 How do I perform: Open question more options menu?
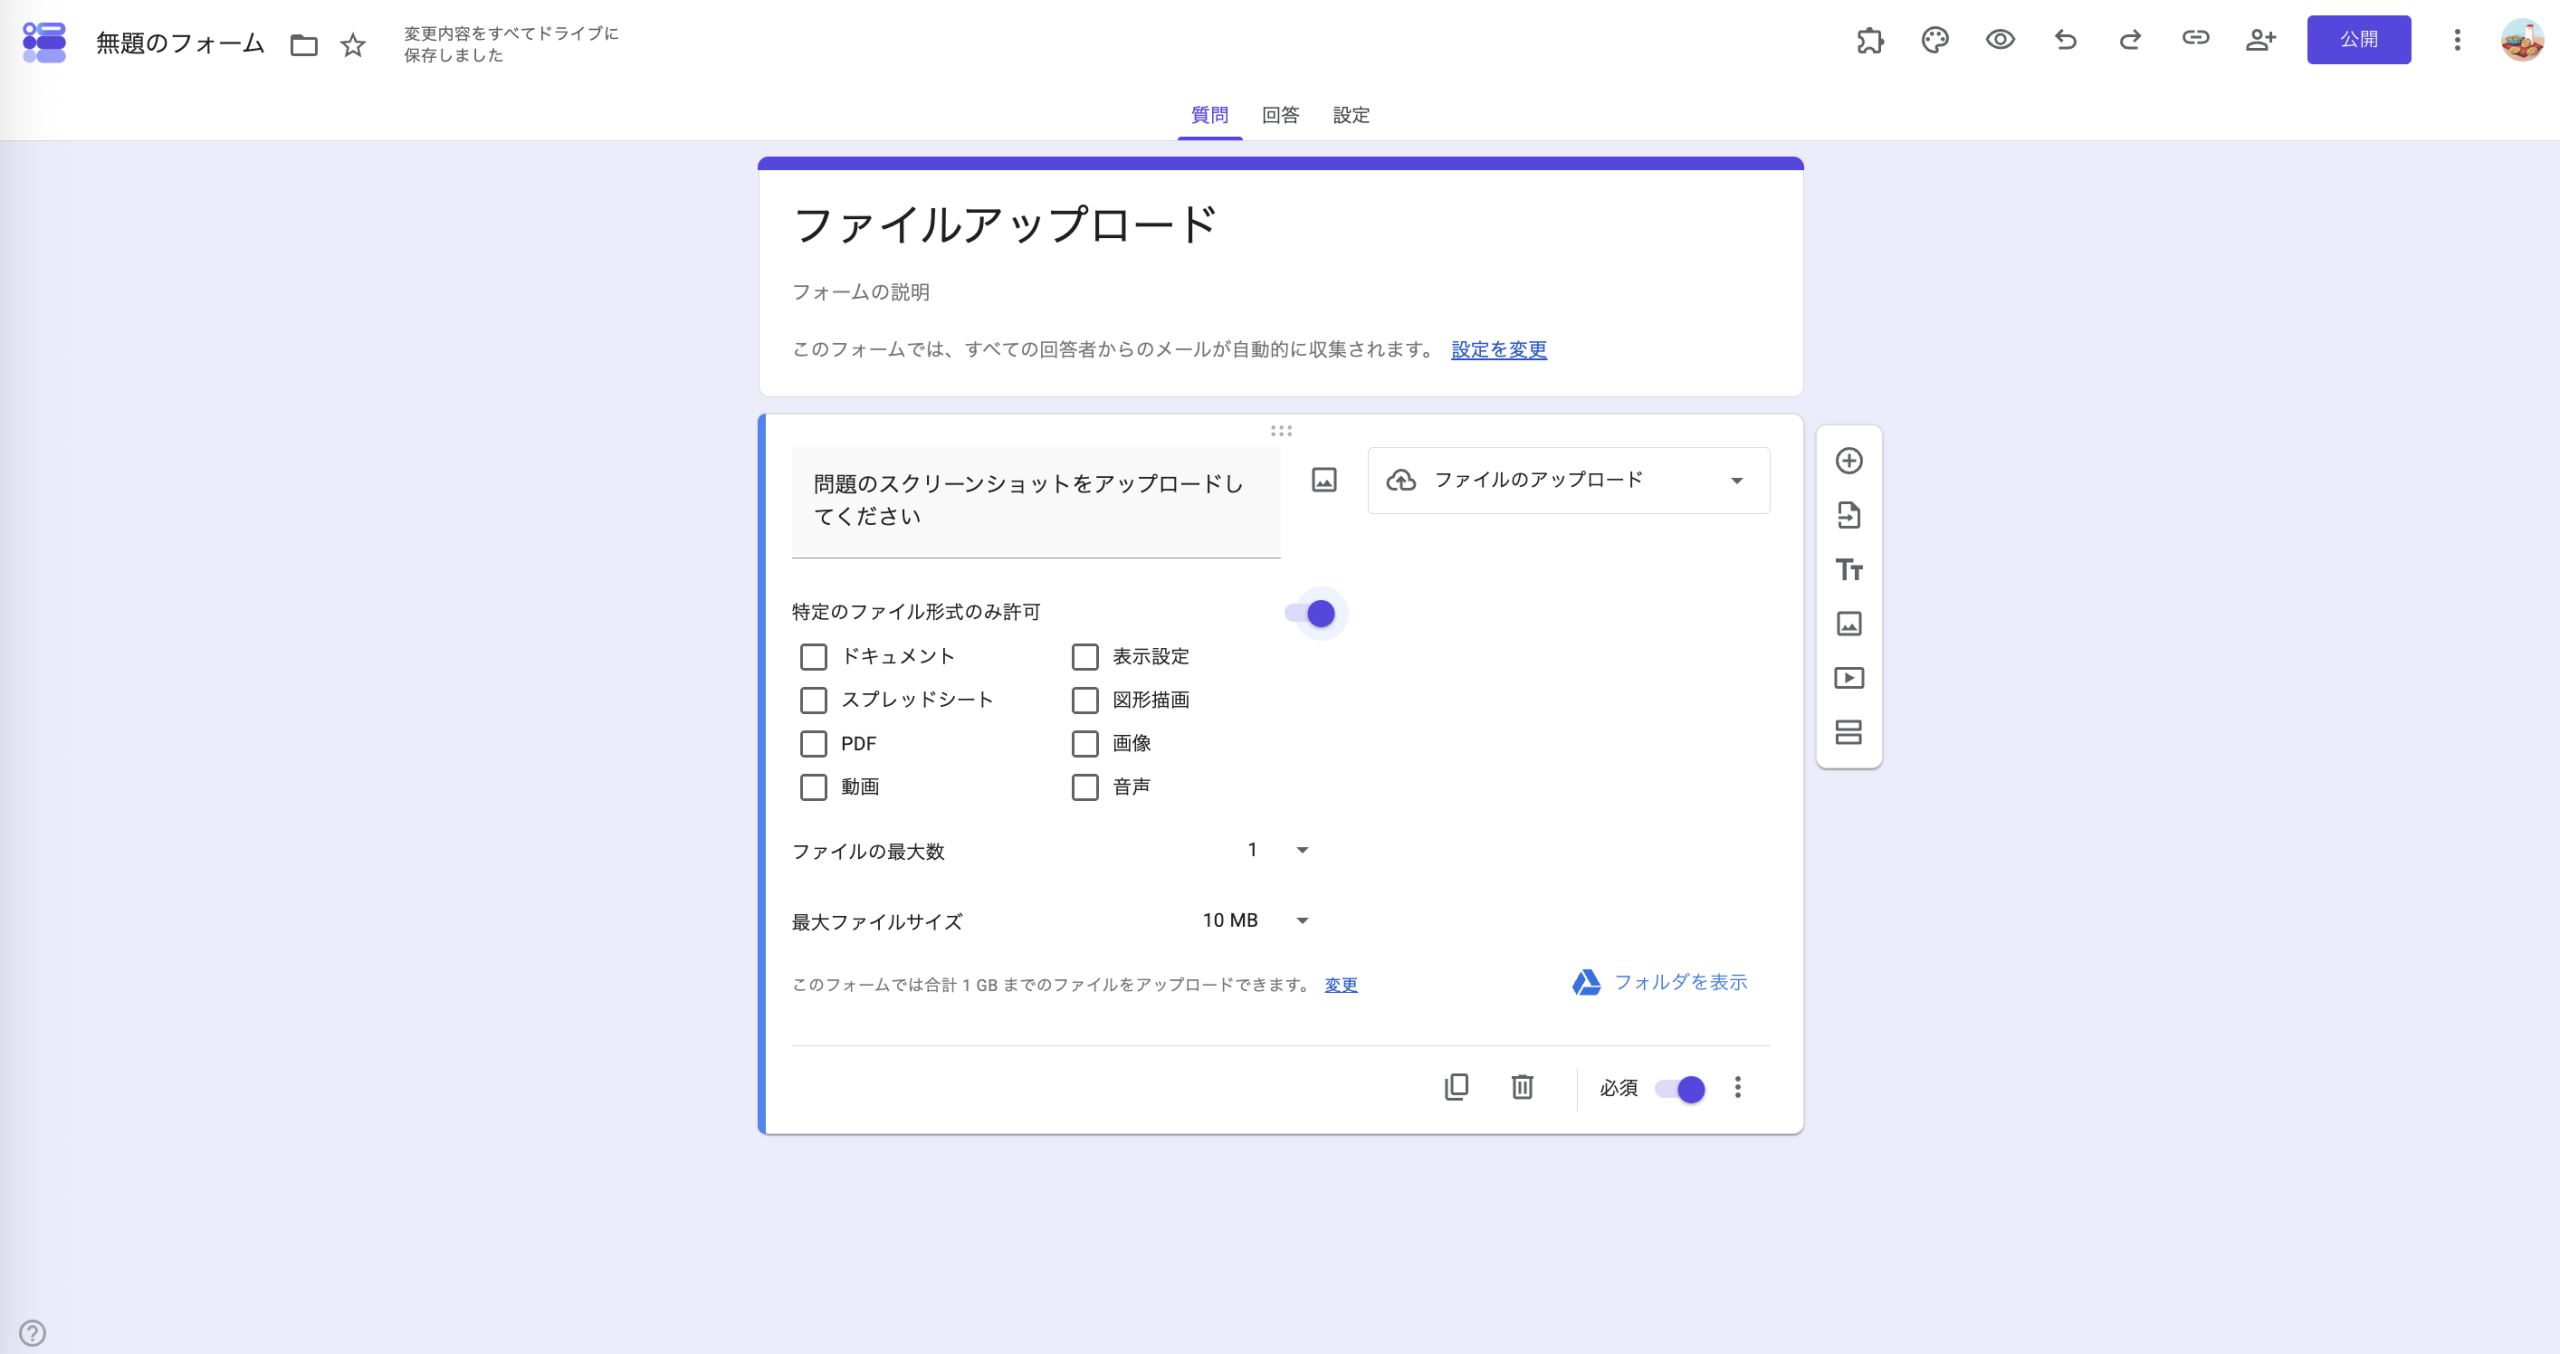coord(1738,1087)
